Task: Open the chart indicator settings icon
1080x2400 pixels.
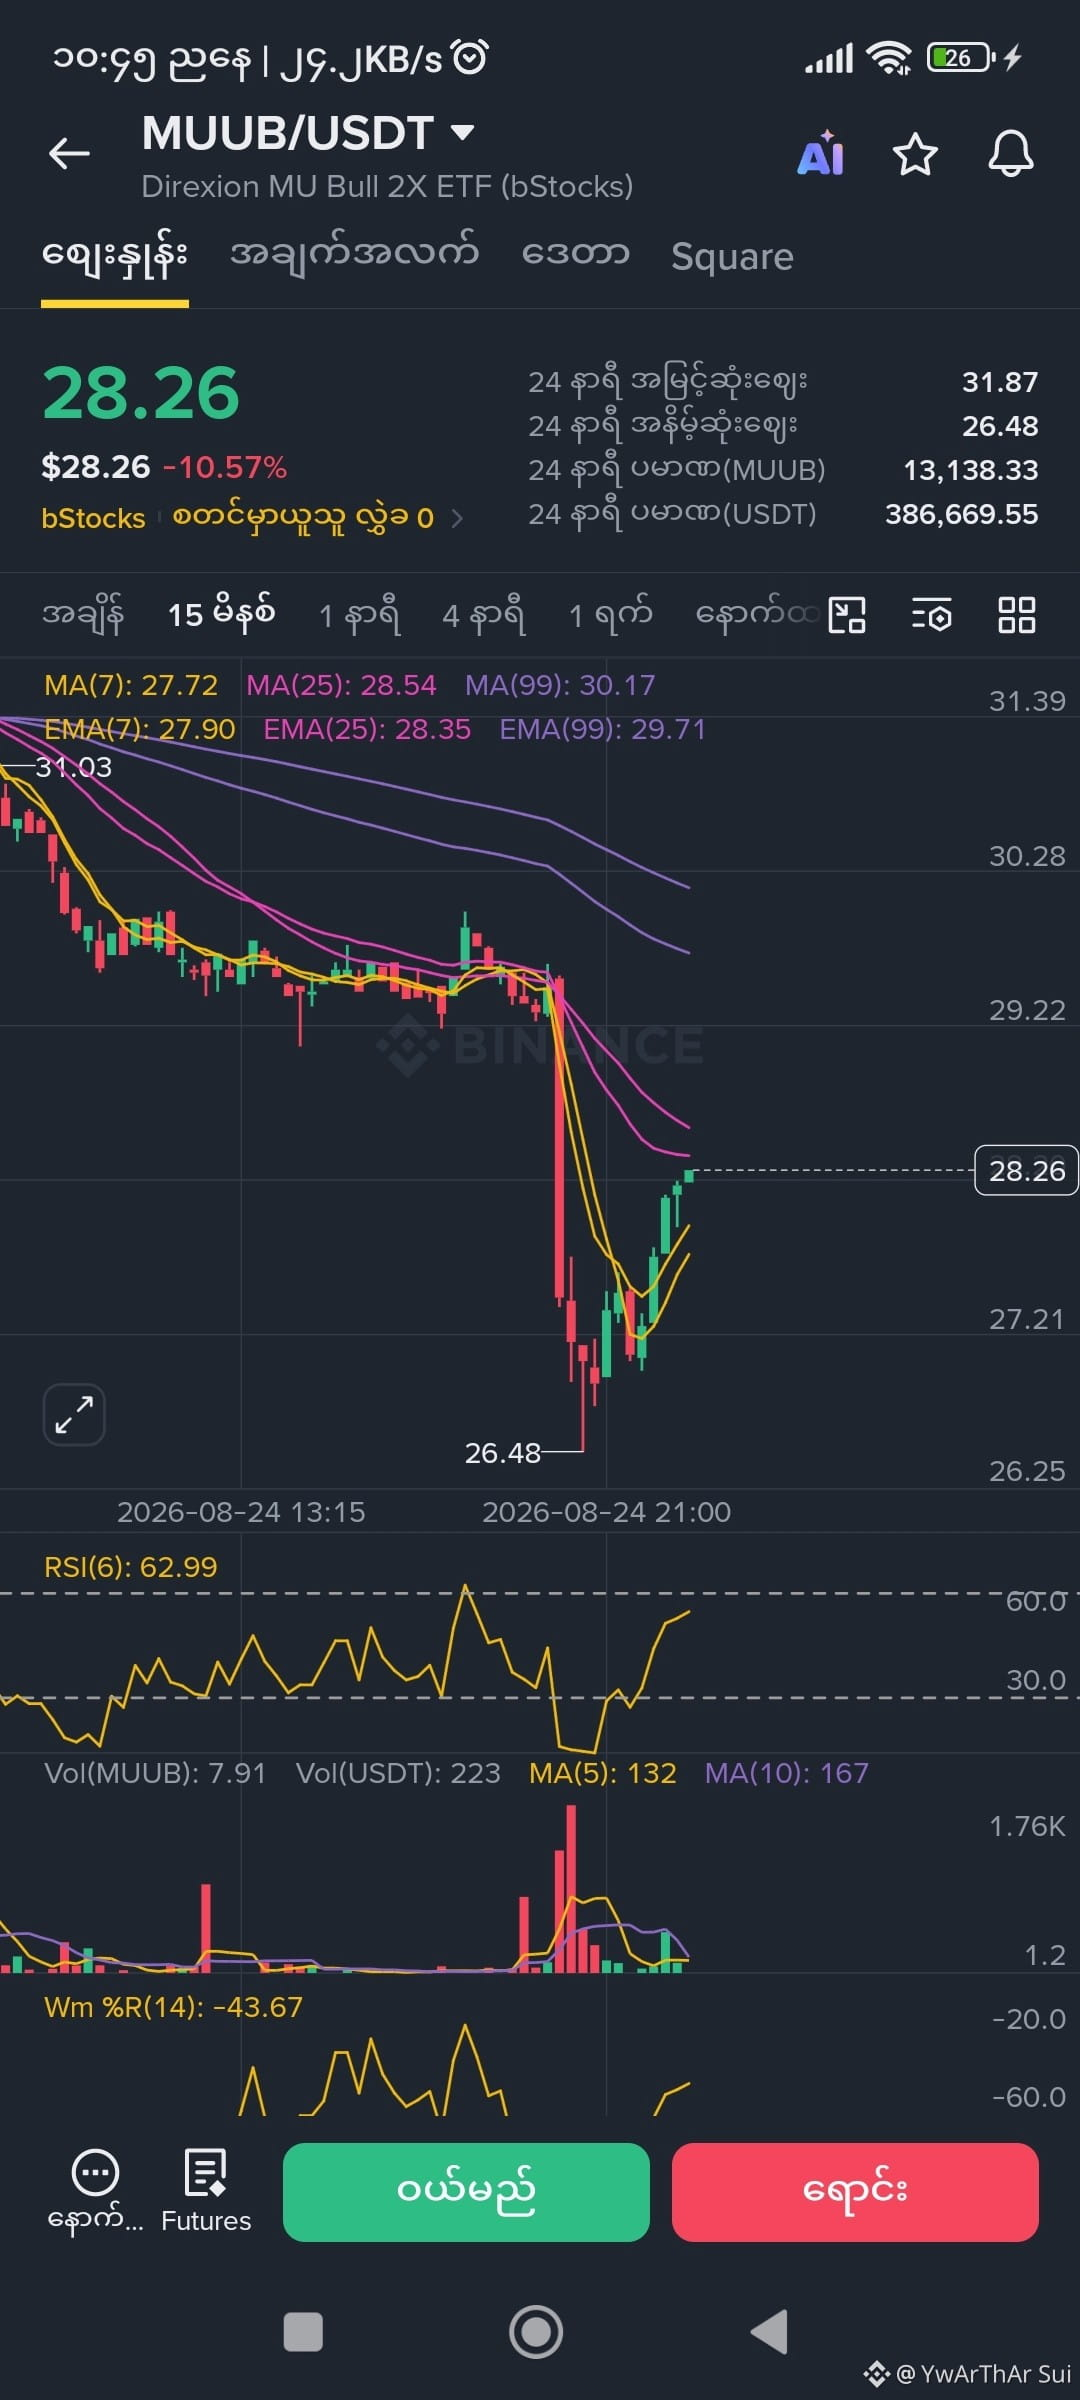Action: click(932, 615)
